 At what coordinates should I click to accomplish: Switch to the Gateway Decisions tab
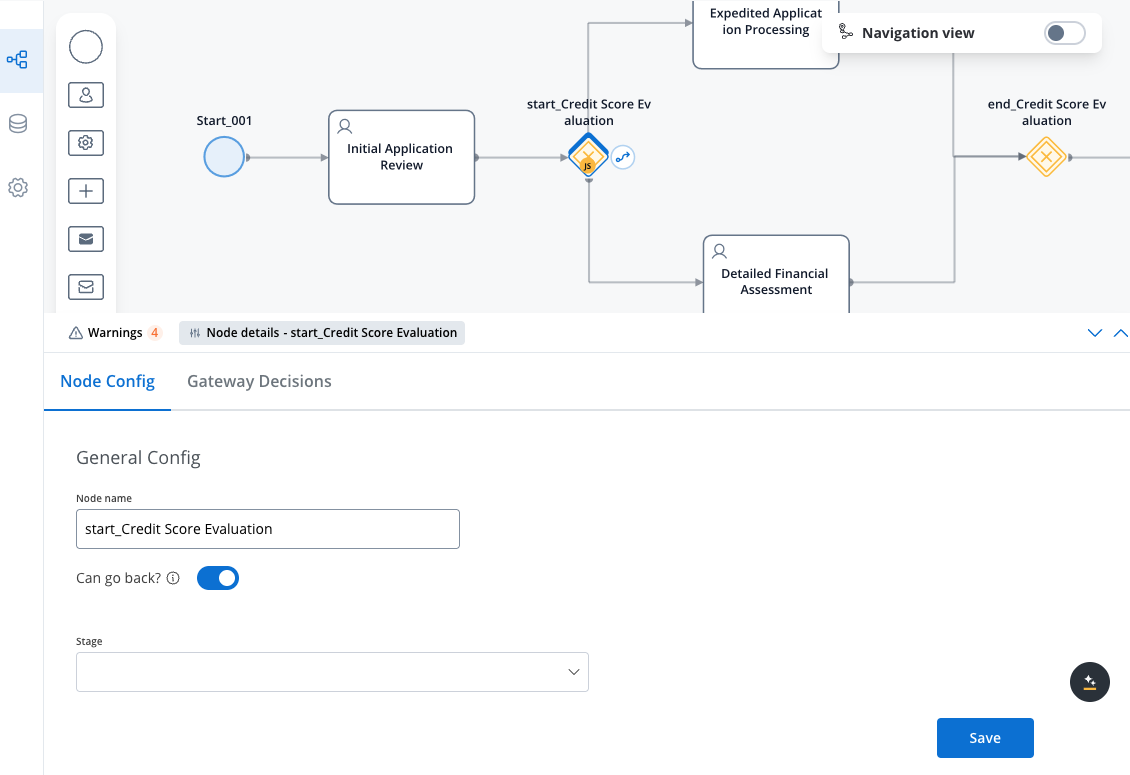259,381
